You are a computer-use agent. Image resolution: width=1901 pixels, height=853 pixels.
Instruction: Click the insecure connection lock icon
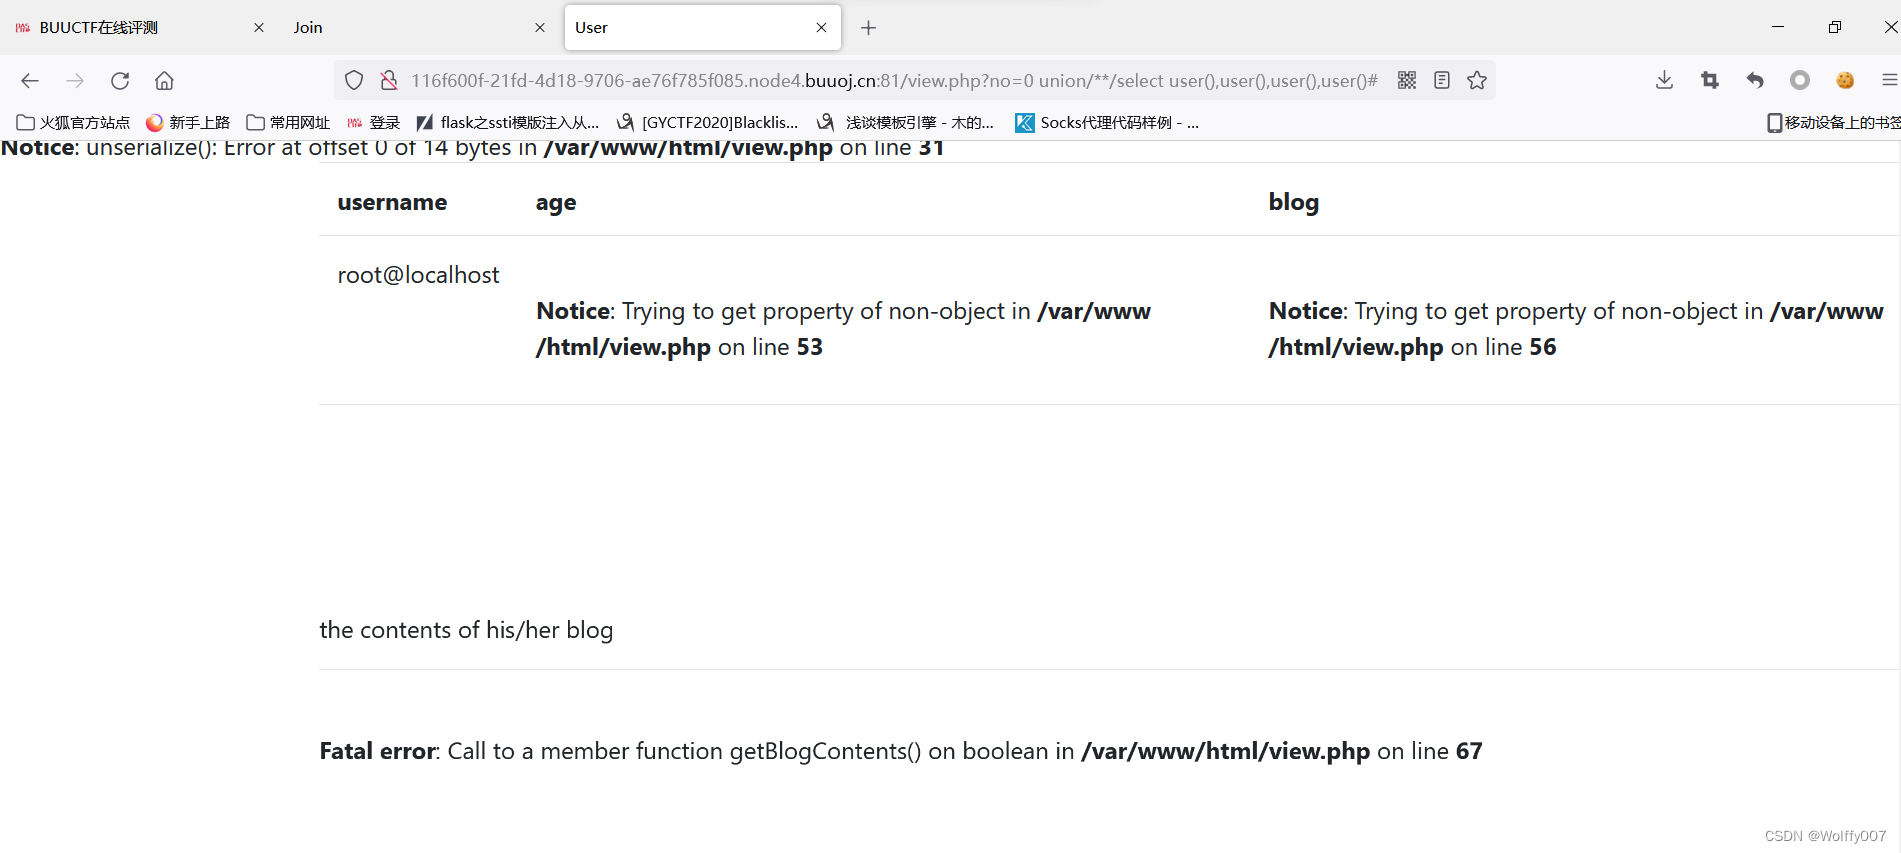pos(389,81)
